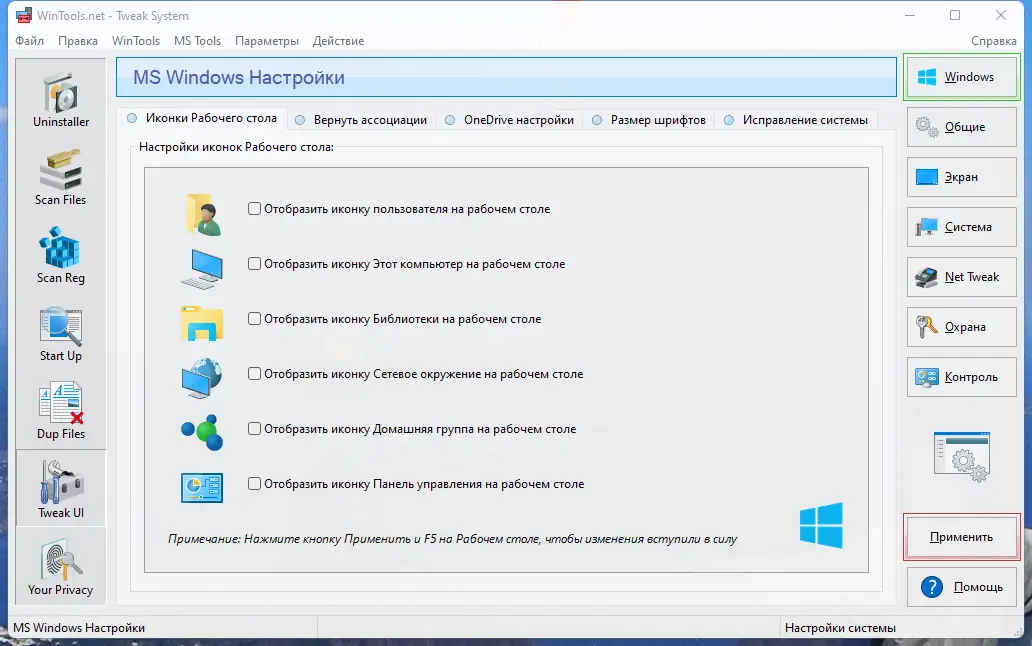1032x646 pixels.
Task: Open the Dup Files finder
Action: tap(61, 412)
